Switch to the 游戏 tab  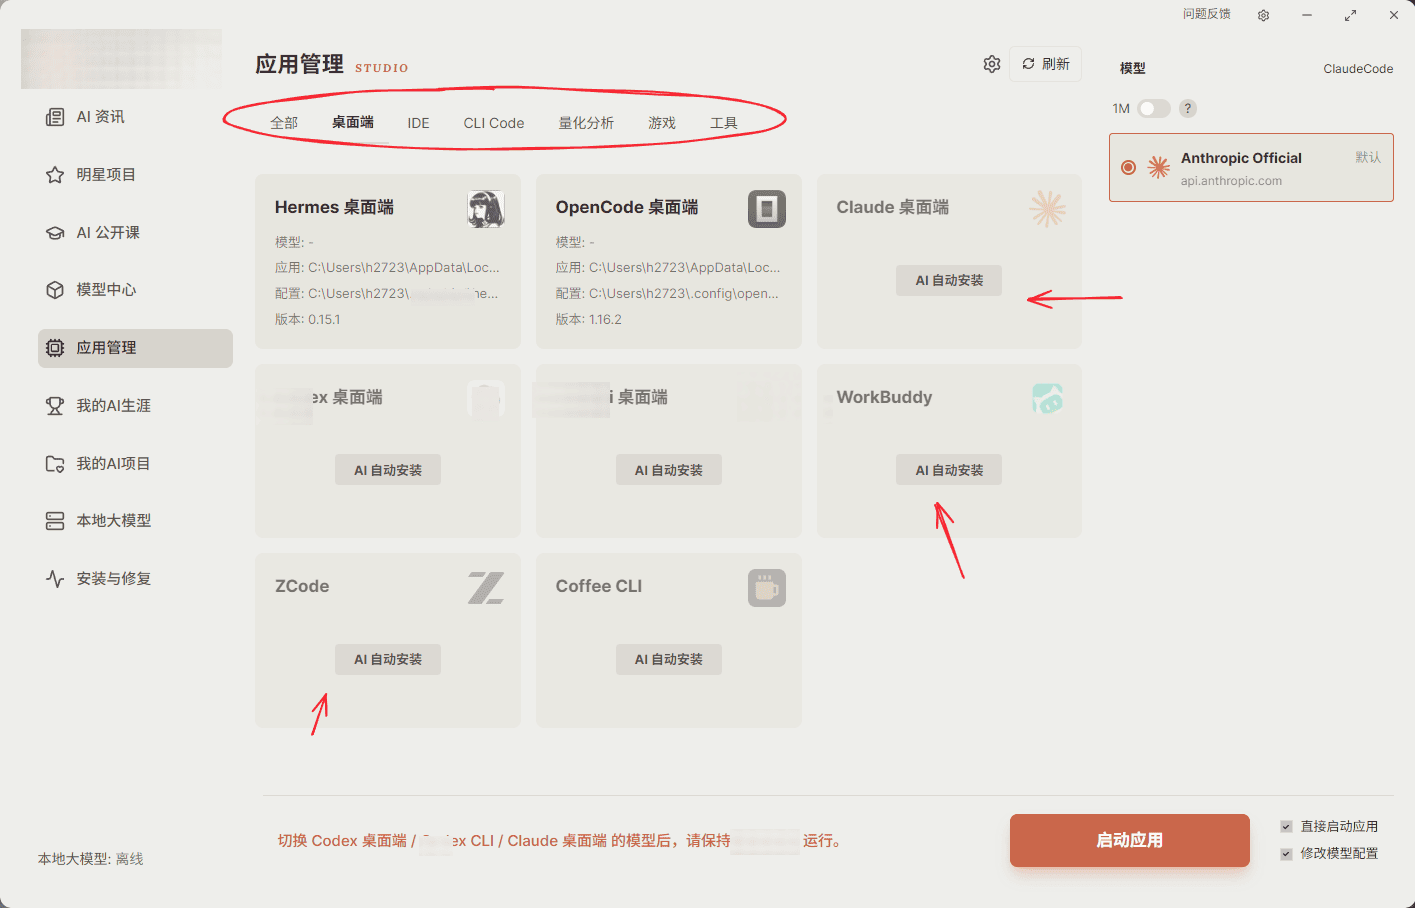(x=662, y=123)
